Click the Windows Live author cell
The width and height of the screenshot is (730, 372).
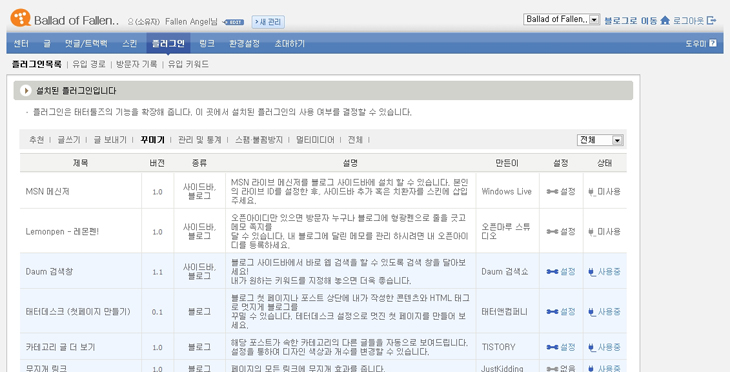pos(507,191)
